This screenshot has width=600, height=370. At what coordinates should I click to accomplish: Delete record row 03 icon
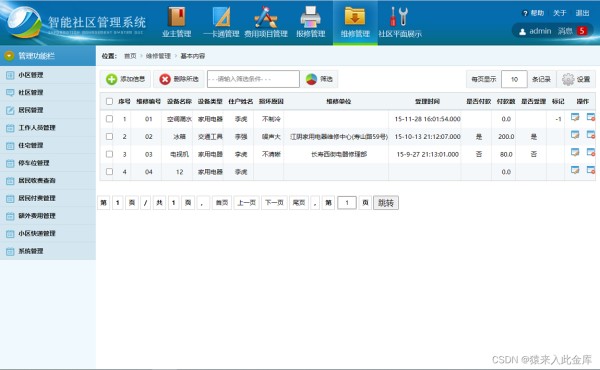[591, 152]
